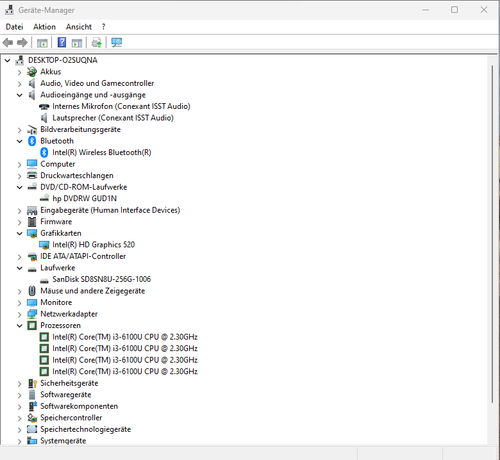Click the Akkus battery icon
Viewport: 500px width, 460px height.
point(32,72)
